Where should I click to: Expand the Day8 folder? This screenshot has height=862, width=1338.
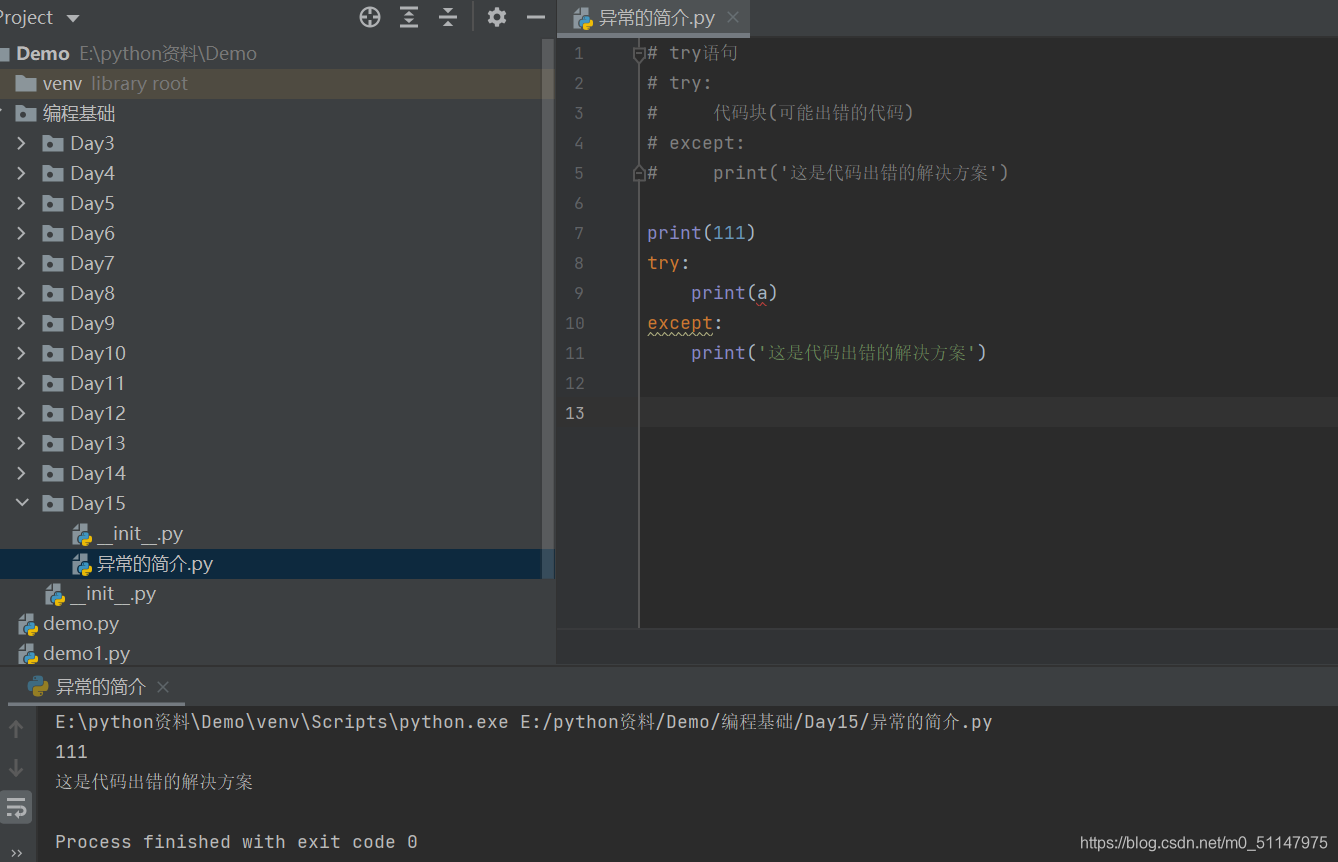coord(21,294)
